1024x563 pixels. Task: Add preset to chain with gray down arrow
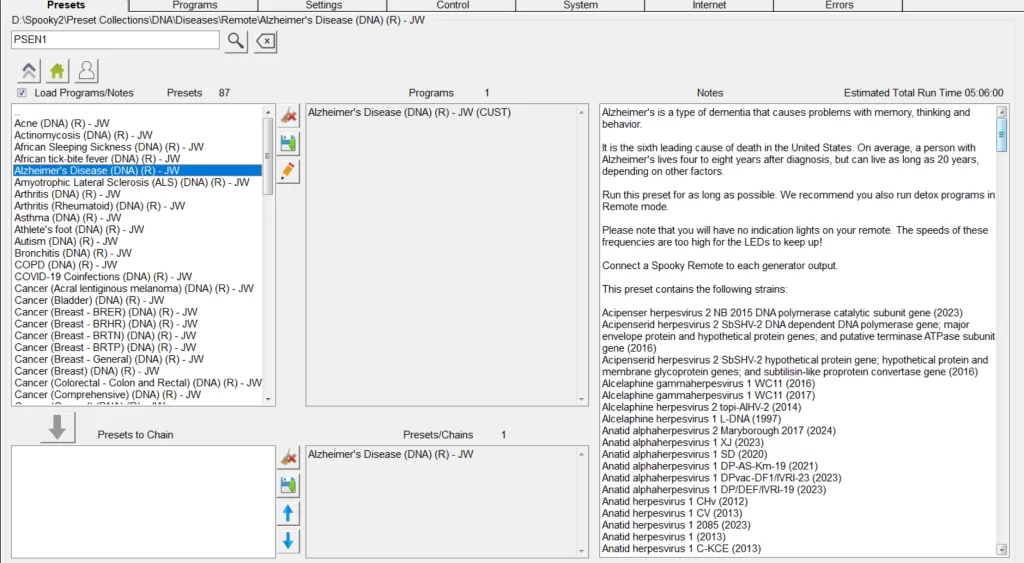tap(57, 427)
